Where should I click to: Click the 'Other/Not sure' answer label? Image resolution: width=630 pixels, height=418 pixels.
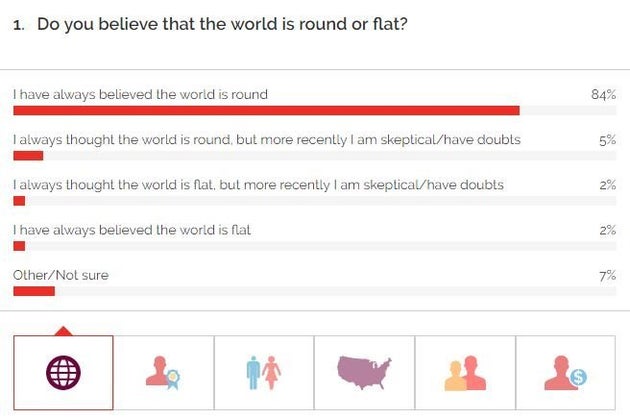60,275
